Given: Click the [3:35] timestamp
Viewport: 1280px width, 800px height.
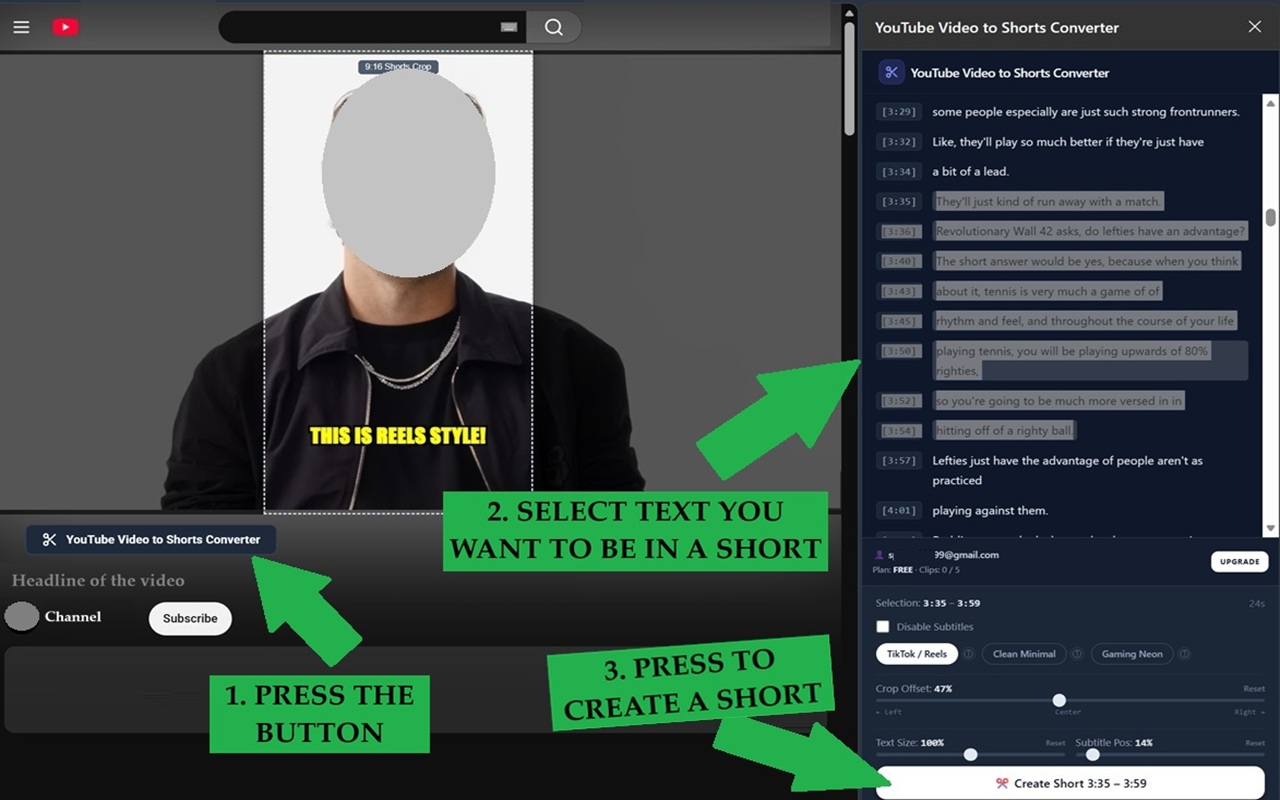Looking at the screenshot, I should click(897, 202).
